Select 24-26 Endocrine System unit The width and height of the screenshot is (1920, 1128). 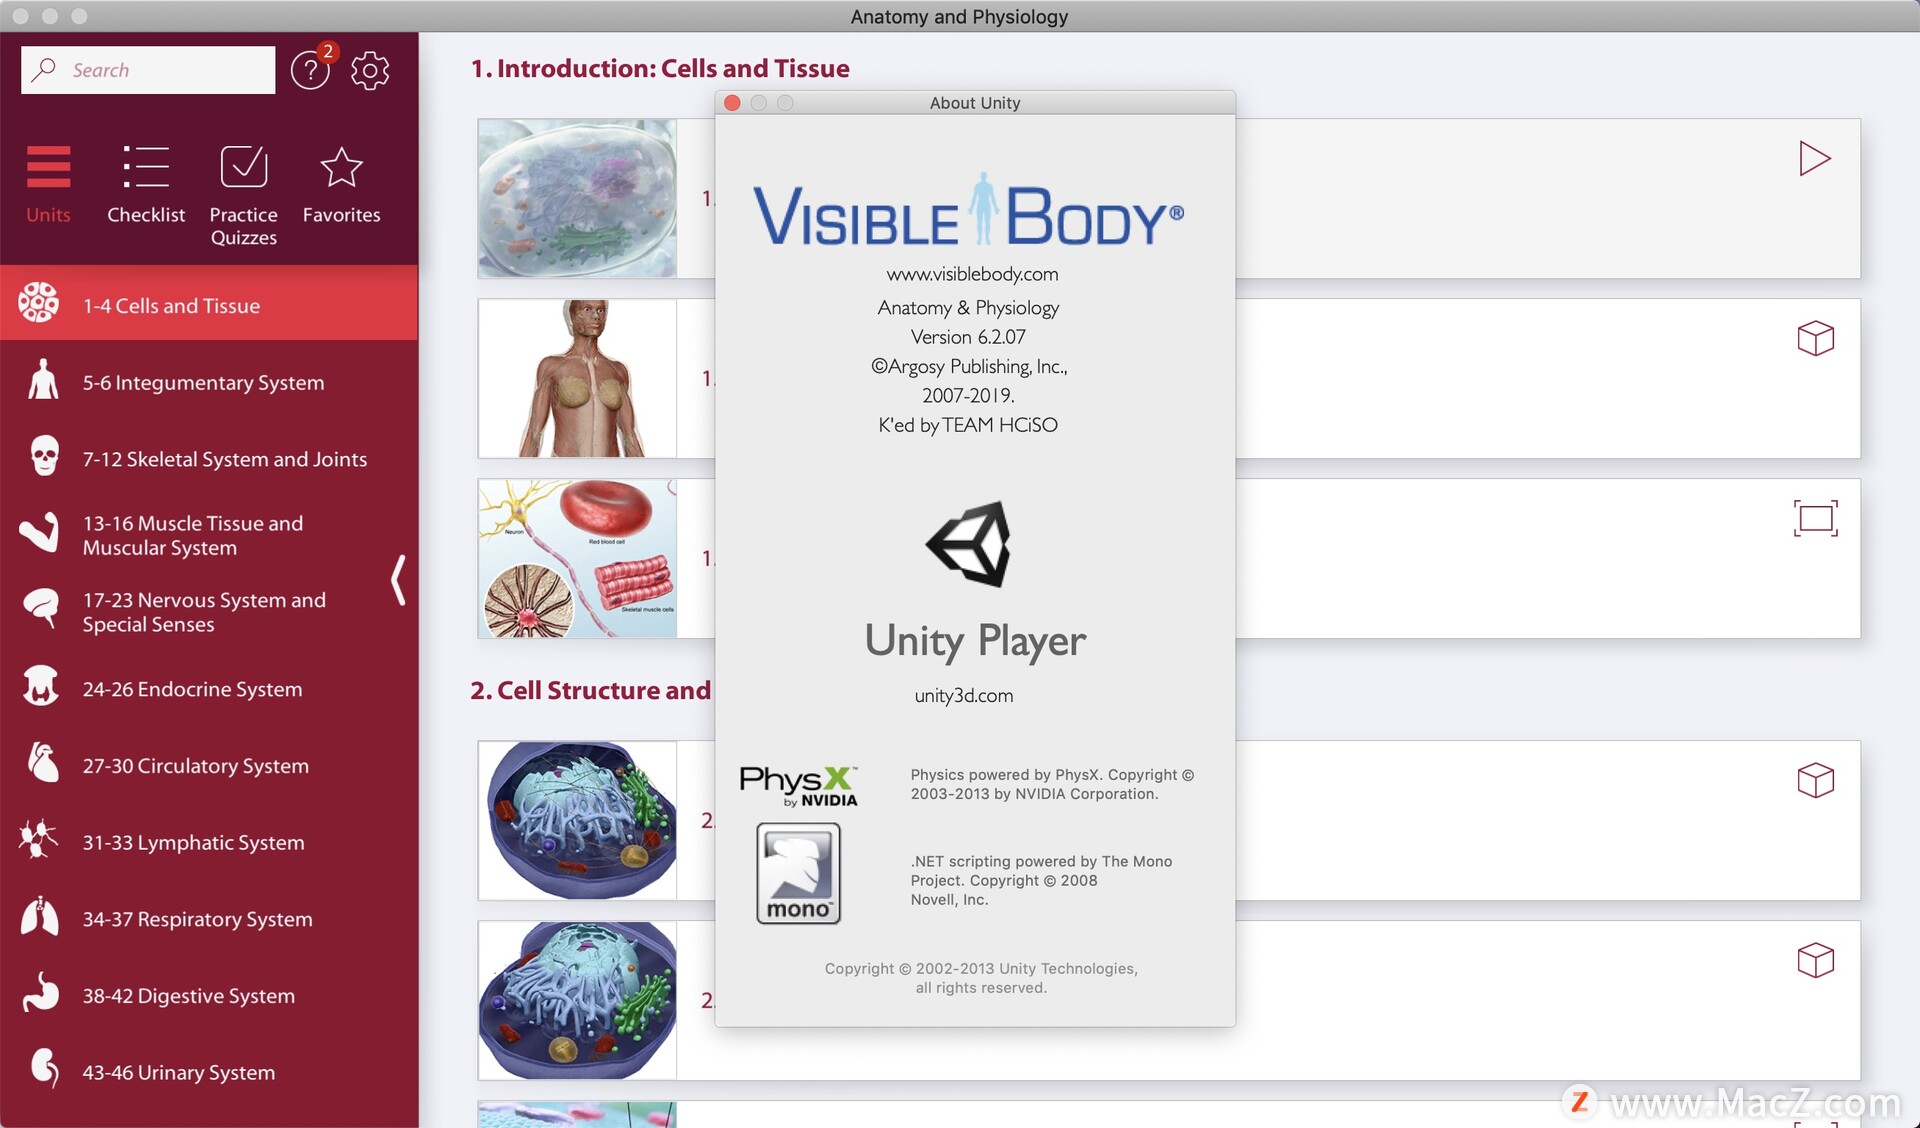pos(209,688)
